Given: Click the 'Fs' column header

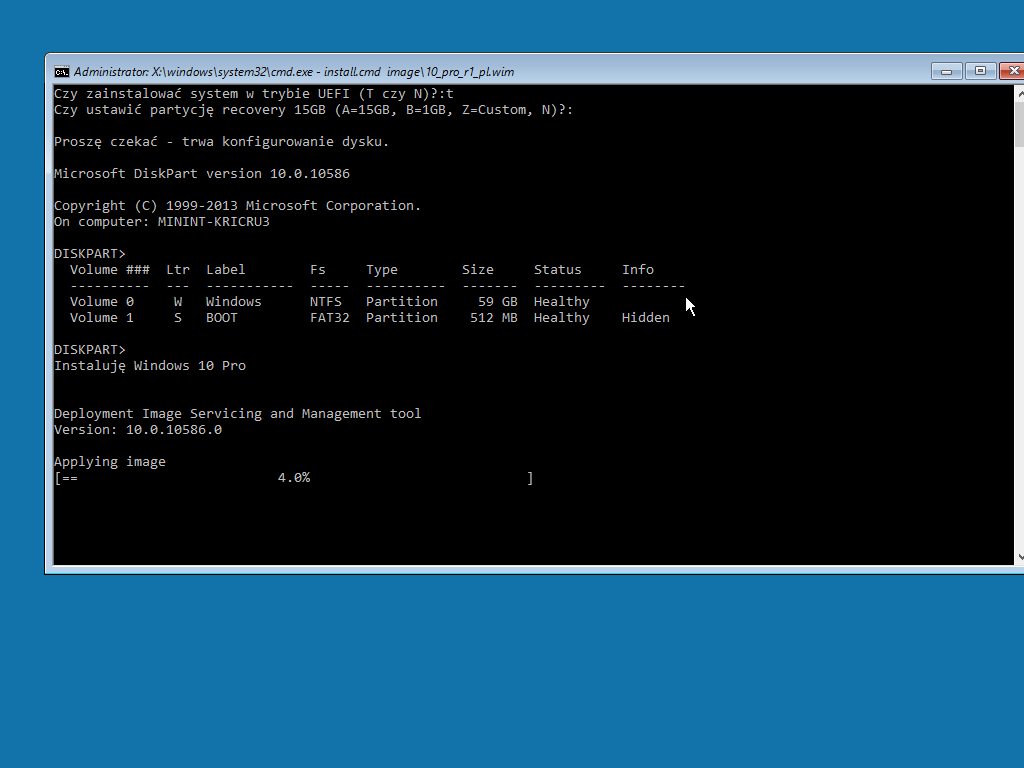Looking at the screenshot, I should (x=317, y=270).
